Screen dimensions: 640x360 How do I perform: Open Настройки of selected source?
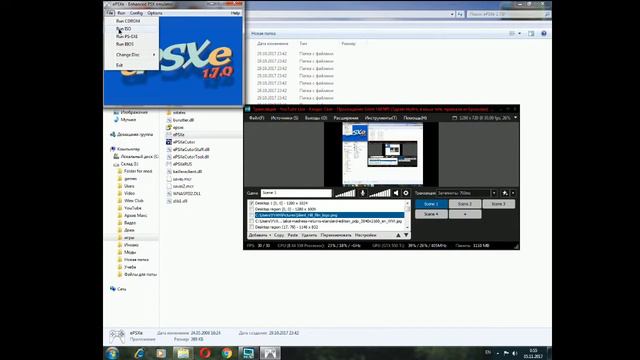coord(365,235)
